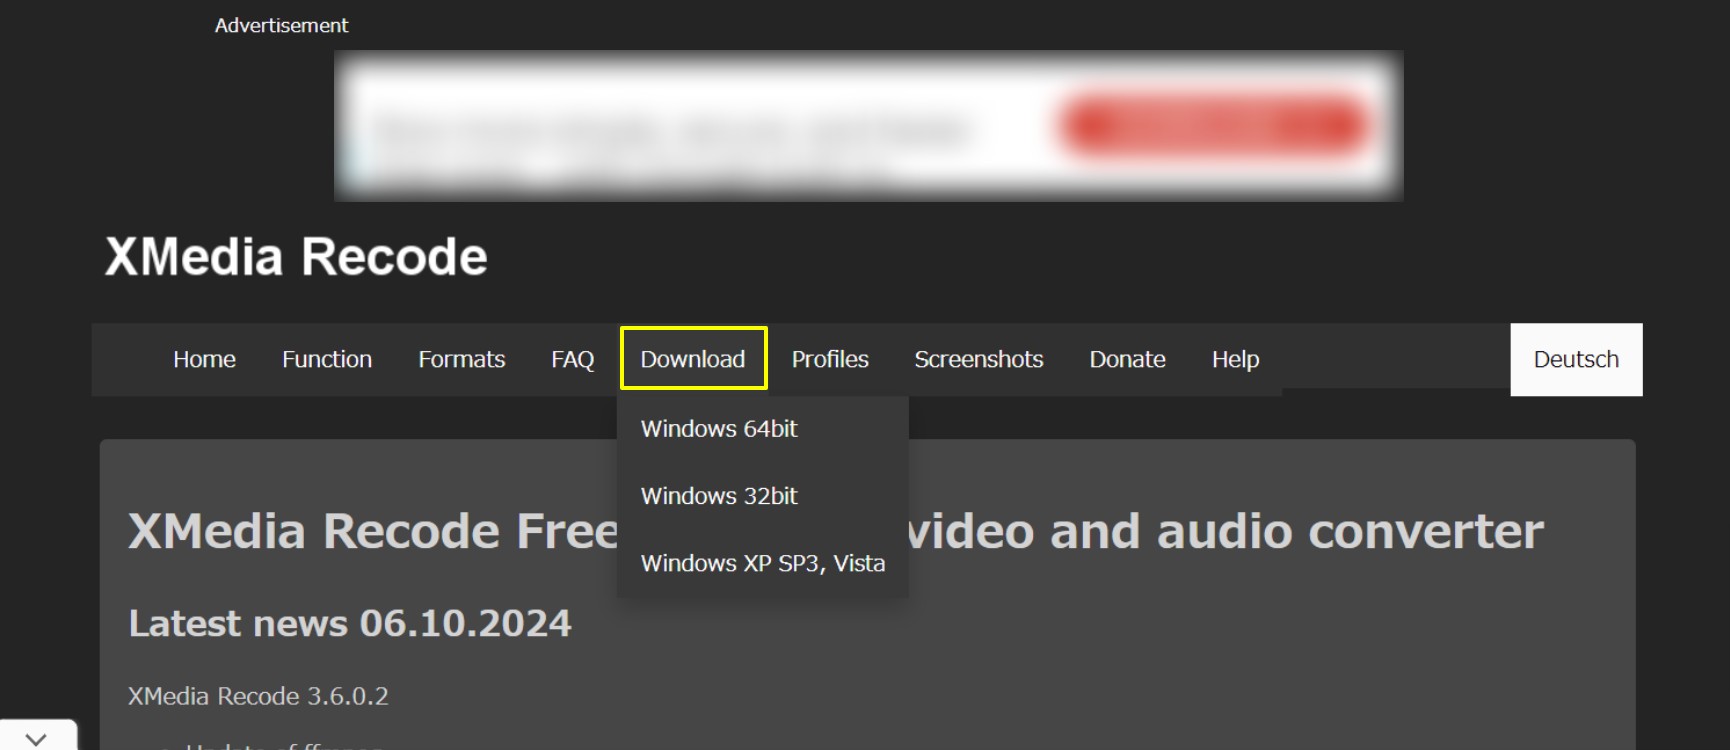
Task: Click the XMedia Recode 3.6.0.2 text
Action: click(258, 696)
